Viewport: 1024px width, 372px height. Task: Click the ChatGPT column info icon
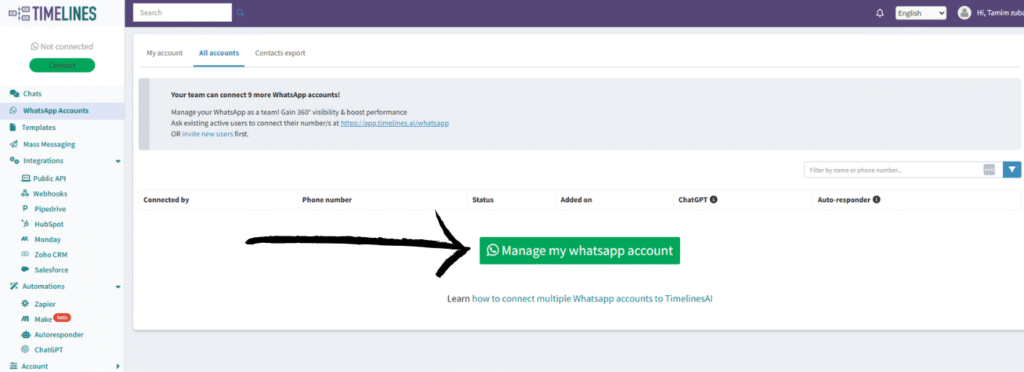[714, 200]
